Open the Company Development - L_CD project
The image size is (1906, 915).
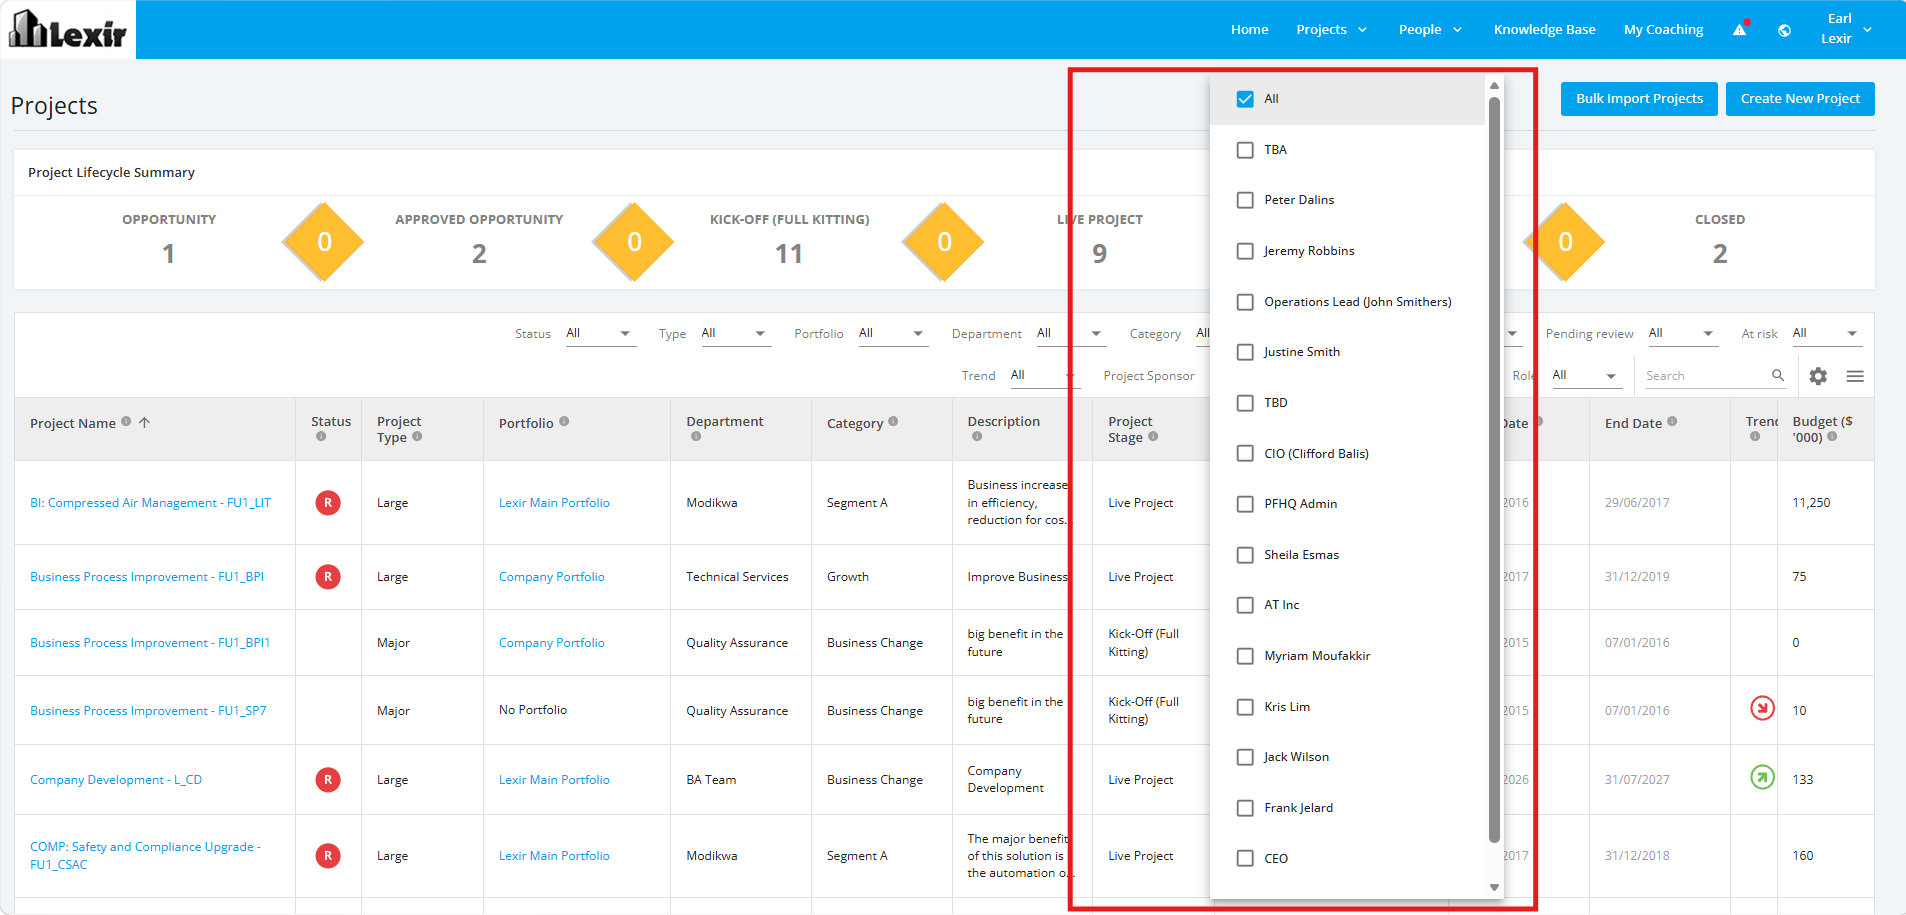(x=116, y=780)
